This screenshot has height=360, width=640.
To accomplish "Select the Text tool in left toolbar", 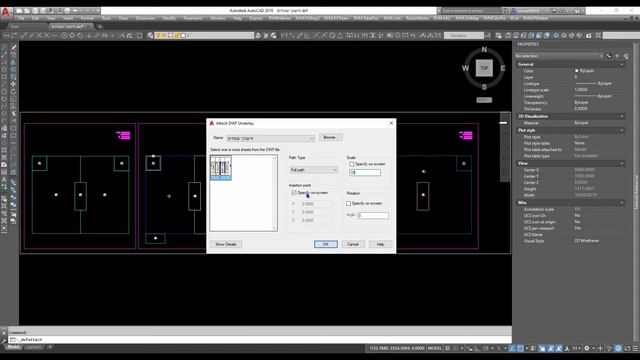I will [x=4, y=179].
